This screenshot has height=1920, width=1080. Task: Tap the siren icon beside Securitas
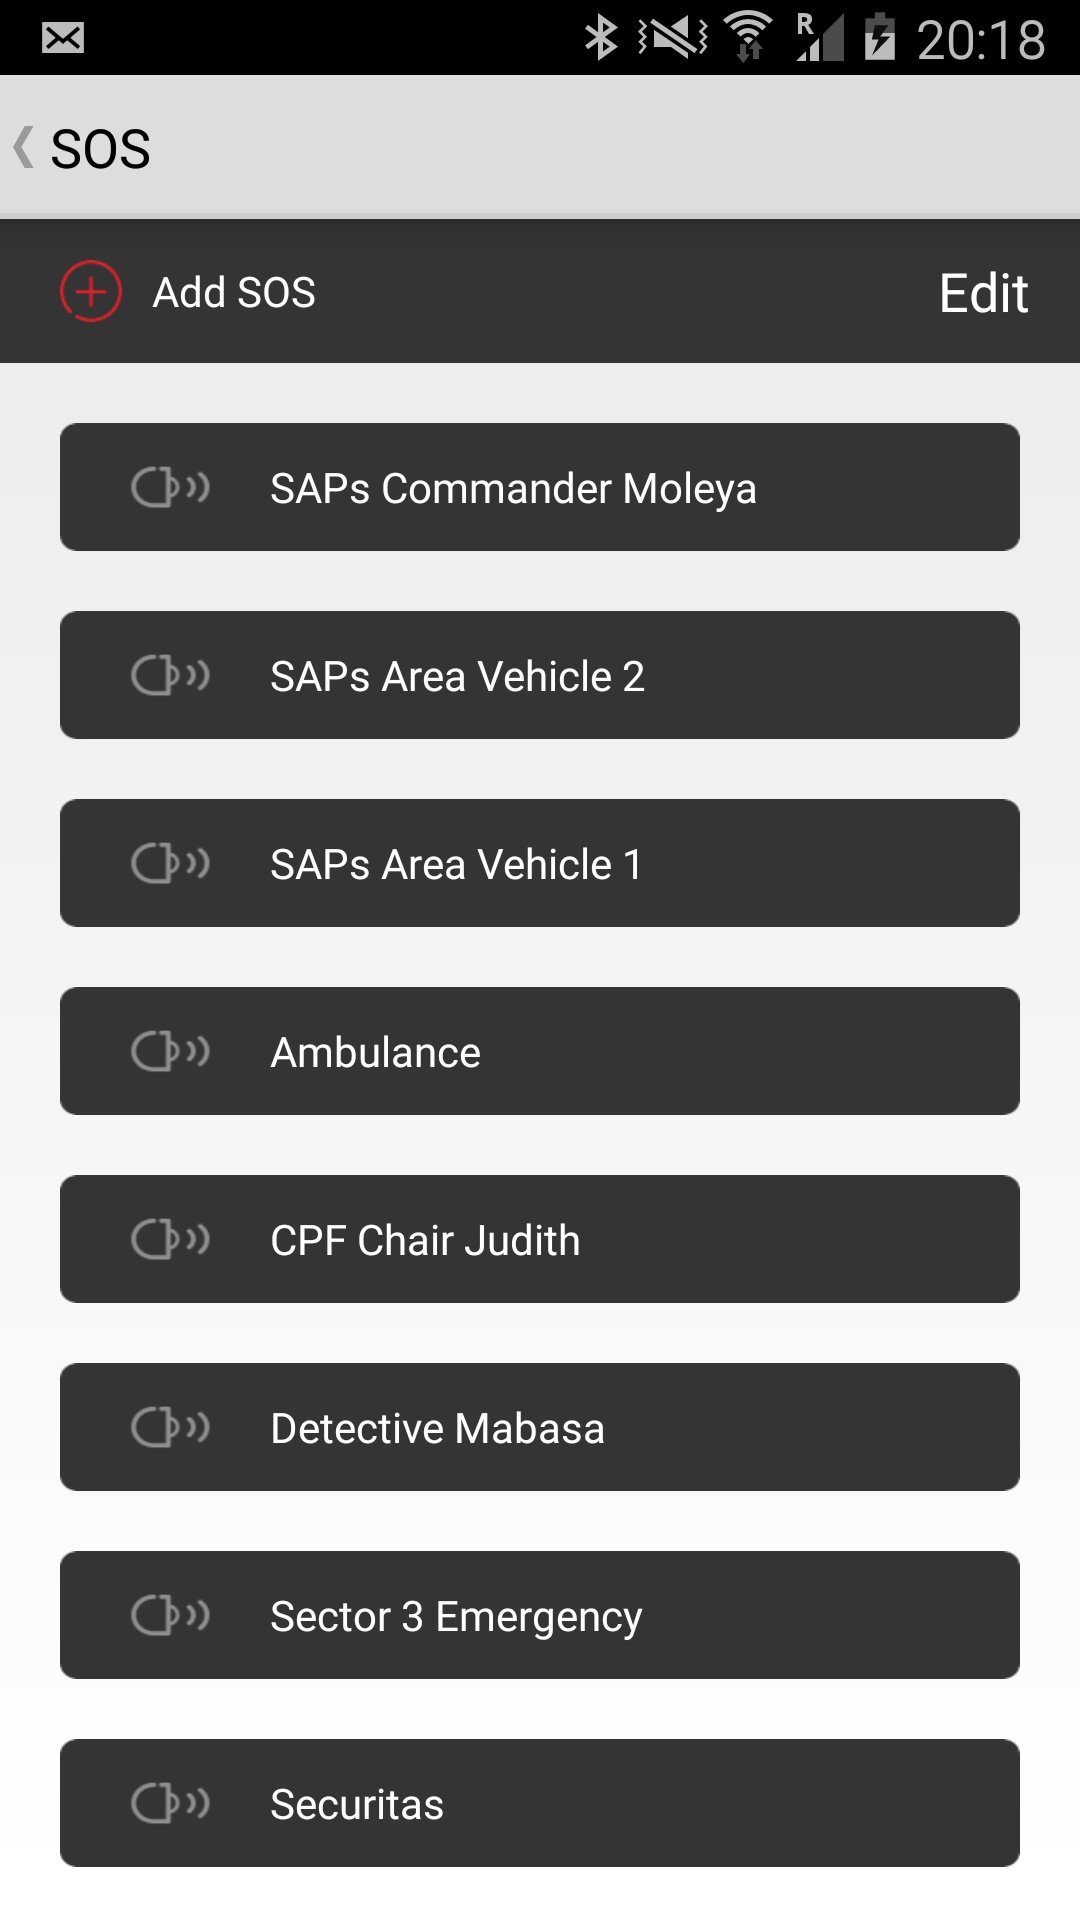click(x=170, y=1803)
